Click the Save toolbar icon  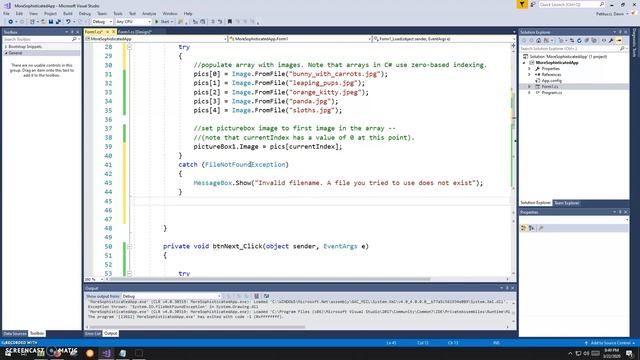click(51, 22)
